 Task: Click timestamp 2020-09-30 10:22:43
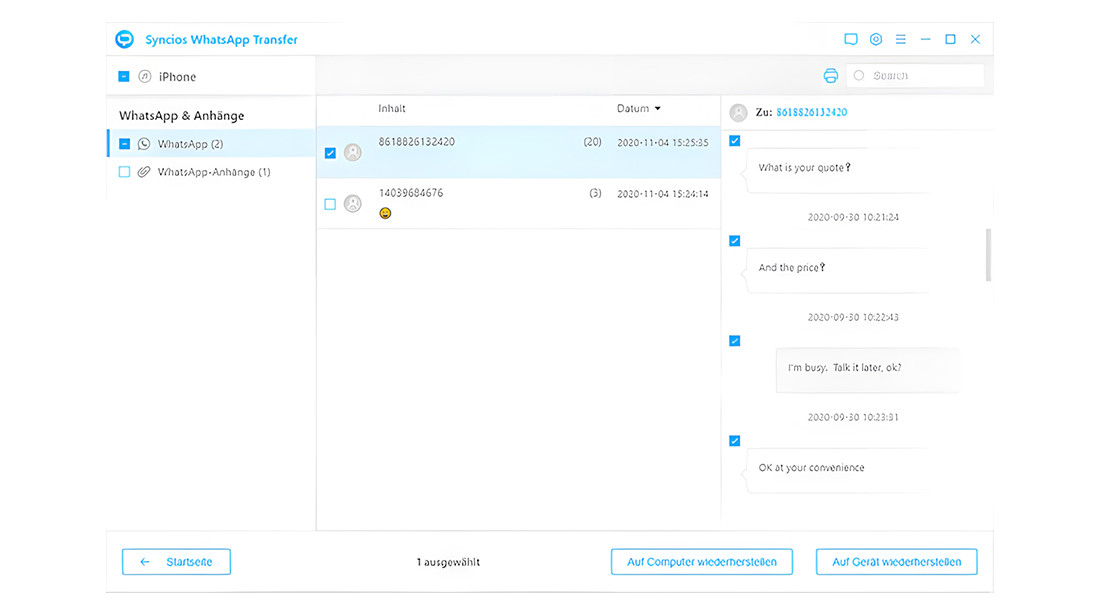pos(852,317)
